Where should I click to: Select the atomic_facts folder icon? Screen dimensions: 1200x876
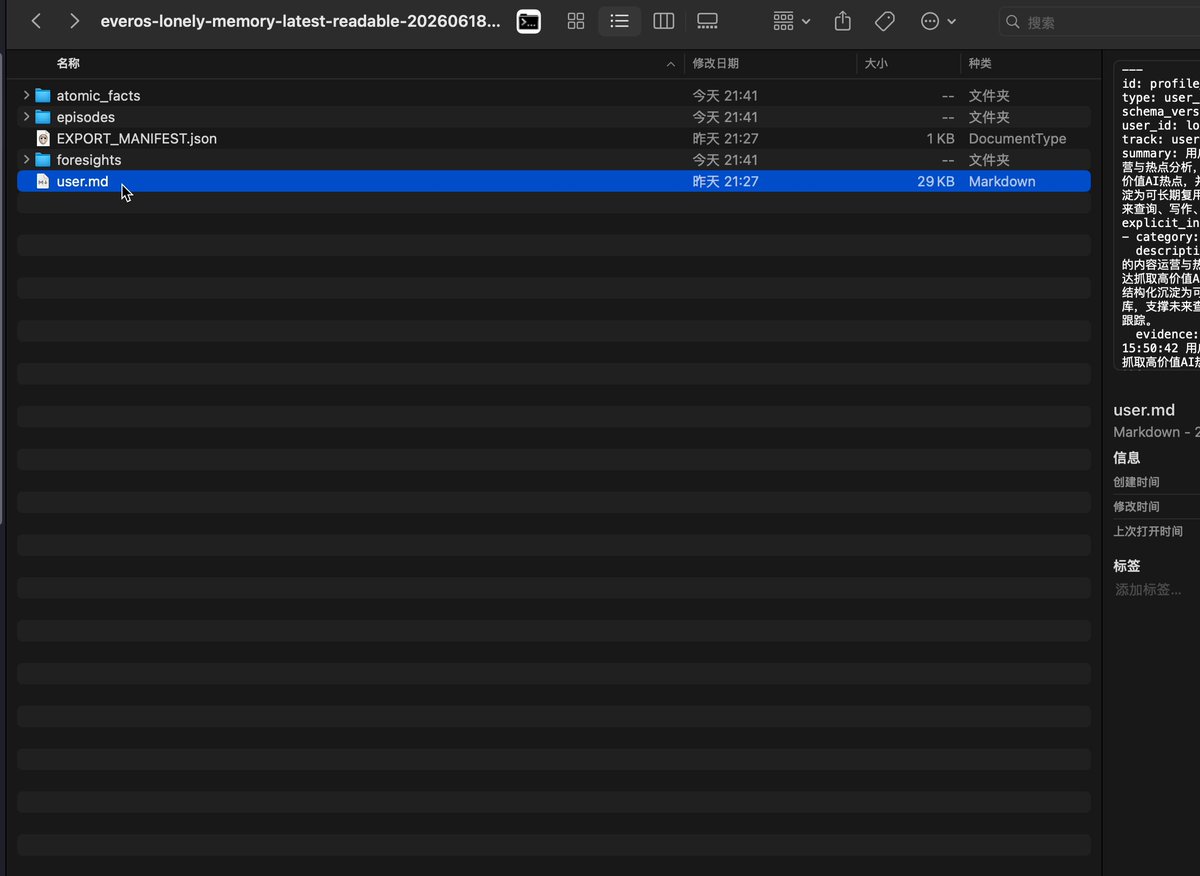[x=43, y=96]
